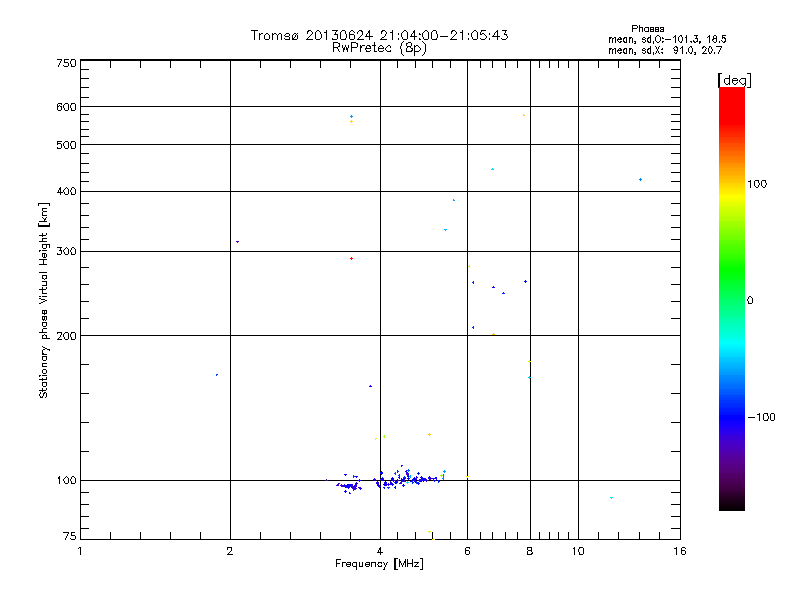Click the "mean, sd,X: 91.0, 20.7" statistics line
Screen dimensions: 800x600
pyautogui.click(x=665, y=51)
